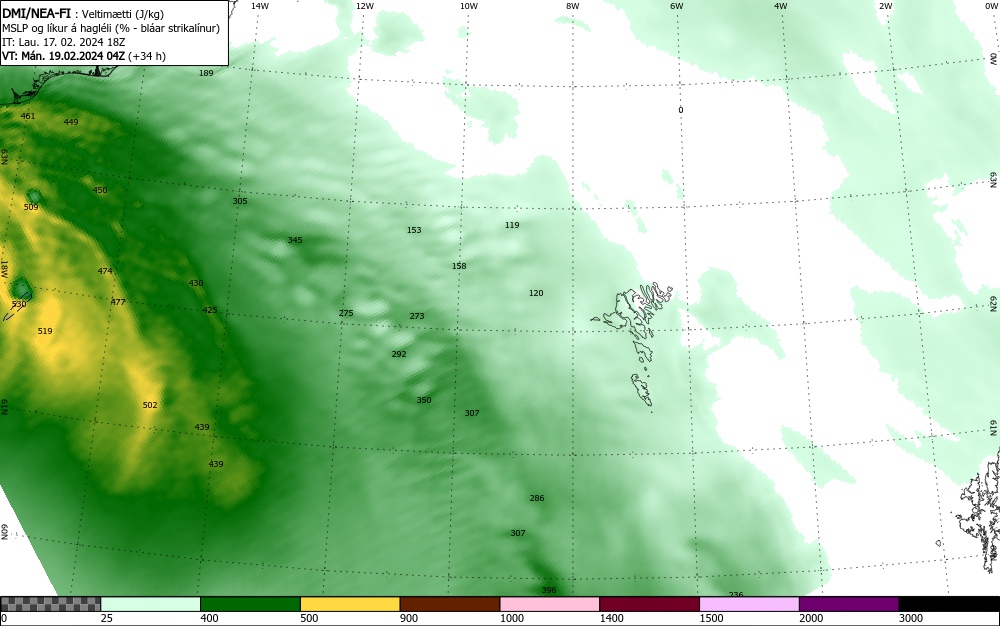Click the map value 530
Image resolution: width=1000 pixels, height=626 pixels.
pyautogui.click(x=19, y=304)
